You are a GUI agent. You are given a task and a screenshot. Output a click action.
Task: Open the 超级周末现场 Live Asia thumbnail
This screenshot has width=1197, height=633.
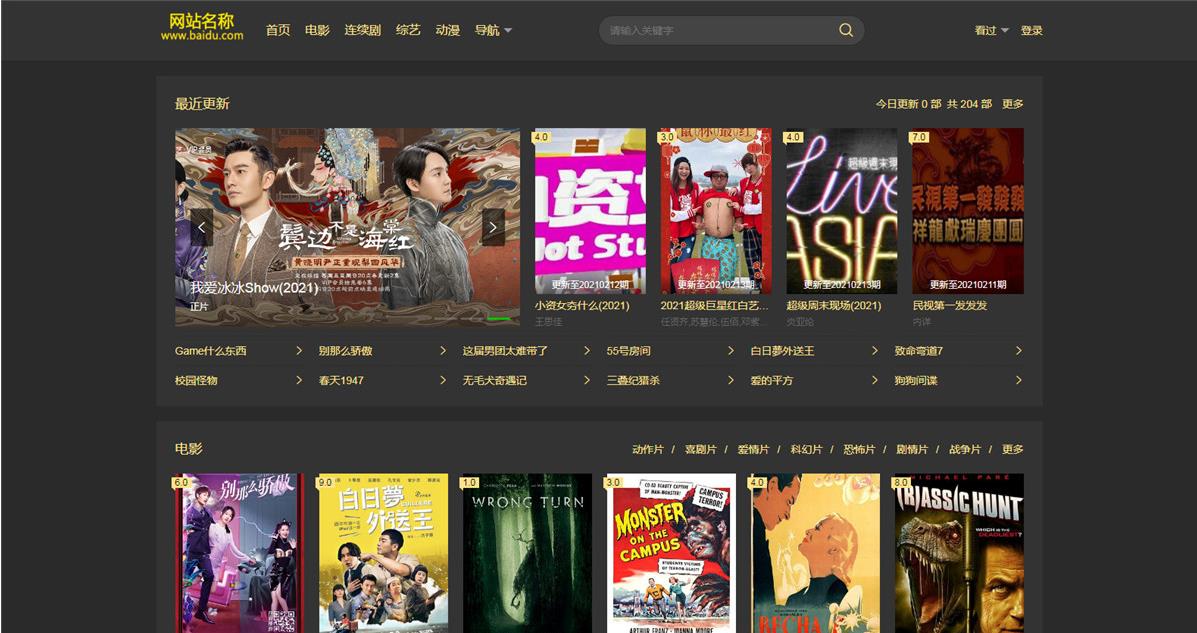point(841,211)
